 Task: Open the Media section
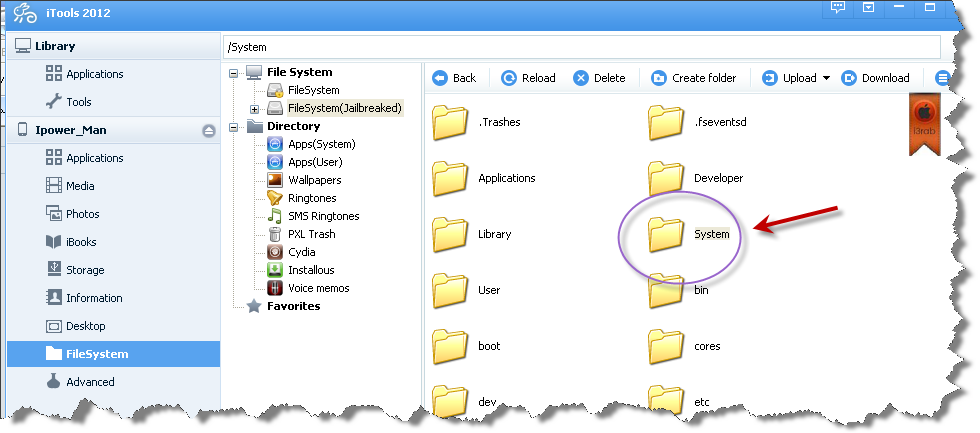pos(71,186)
